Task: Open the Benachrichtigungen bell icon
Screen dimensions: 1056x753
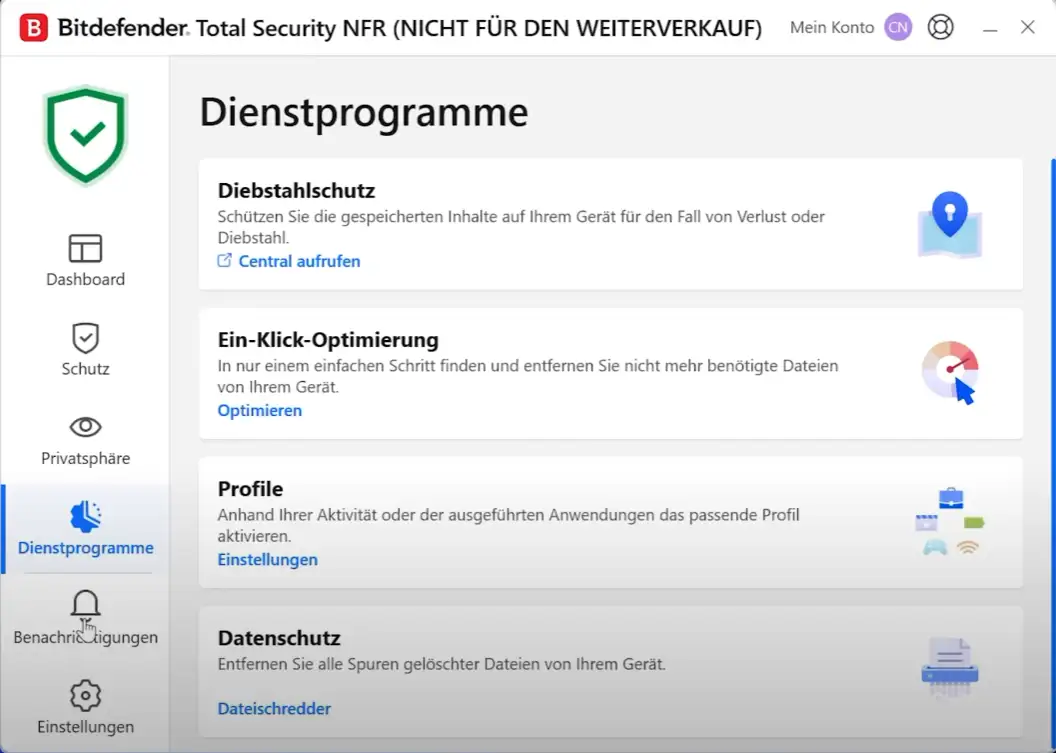Action: pyautogui.click(x=85, y=605)
